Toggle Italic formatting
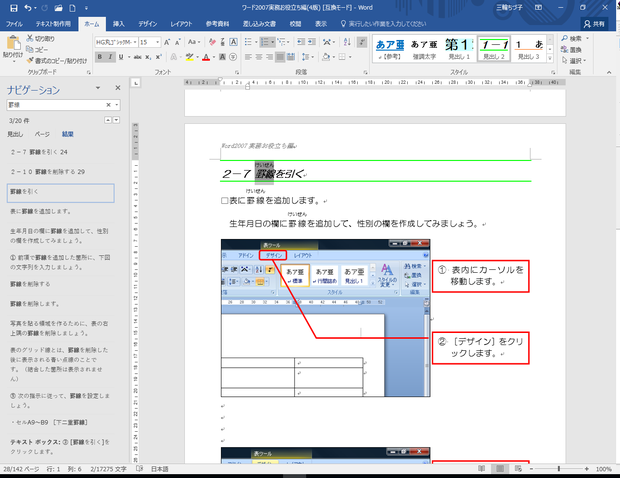 click(x=110, y=57)
